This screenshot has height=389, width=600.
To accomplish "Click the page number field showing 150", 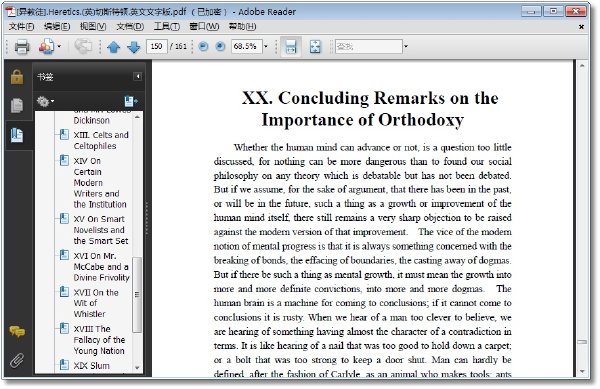I will 156,47.
